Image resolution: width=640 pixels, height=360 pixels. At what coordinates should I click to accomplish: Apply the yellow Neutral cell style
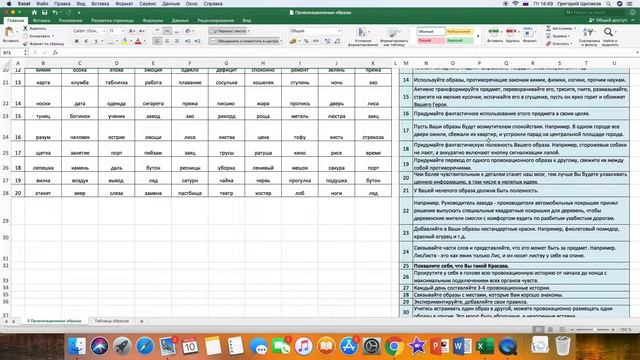pos(459,31)
